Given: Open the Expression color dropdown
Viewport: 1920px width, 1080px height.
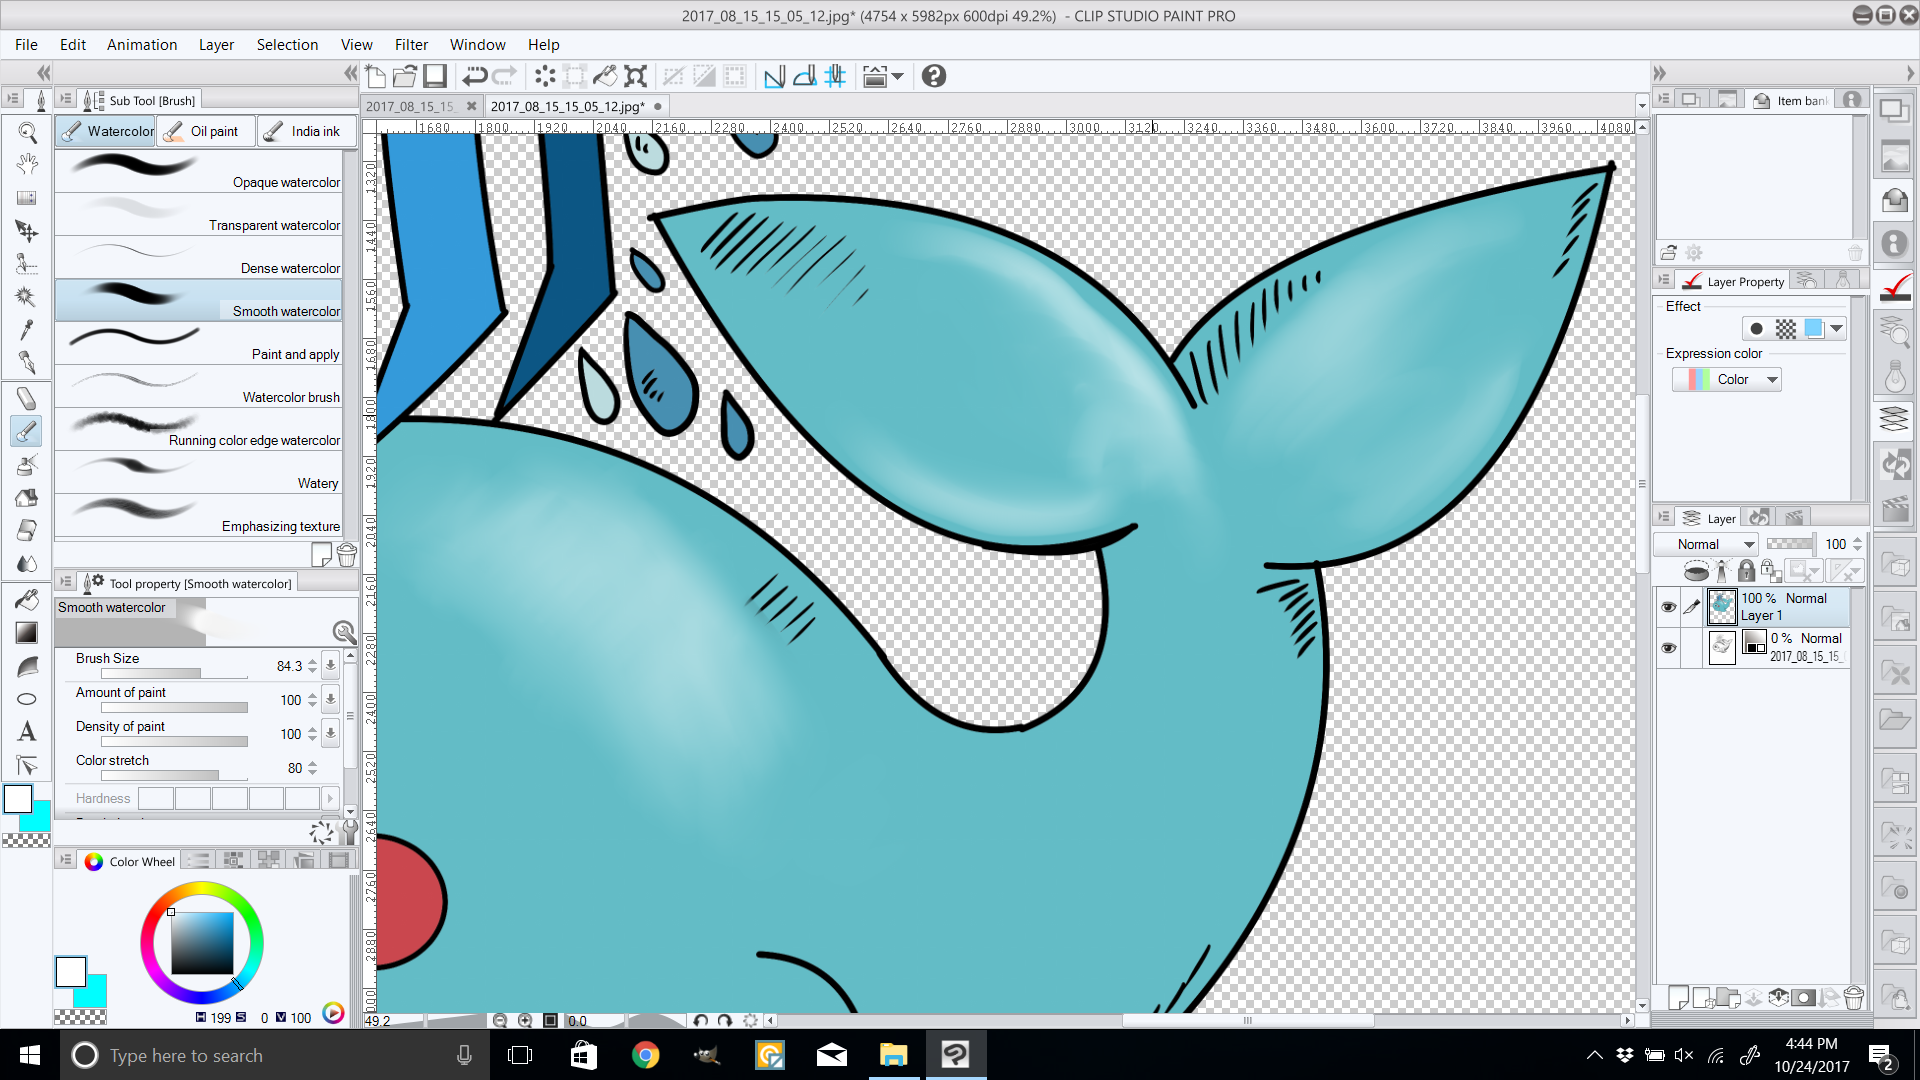Looking at the screenshot, I should [1727, 379].
